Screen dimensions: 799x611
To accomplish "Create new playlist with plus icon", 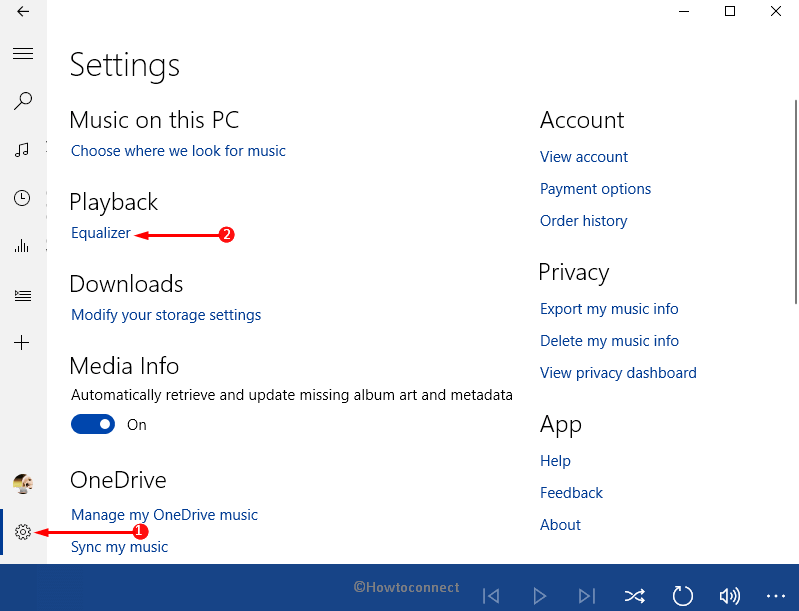I will tap(21, 342).
